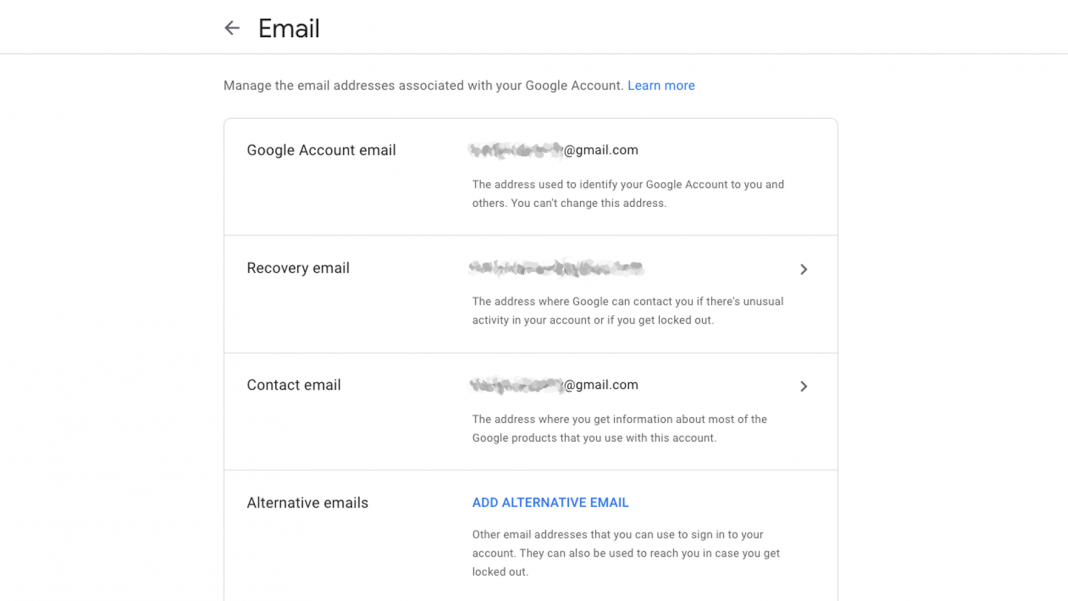The image size is (1068, 601).
Task: Select the right-facing arrow beside Recovery email
Action: point(804,269)
